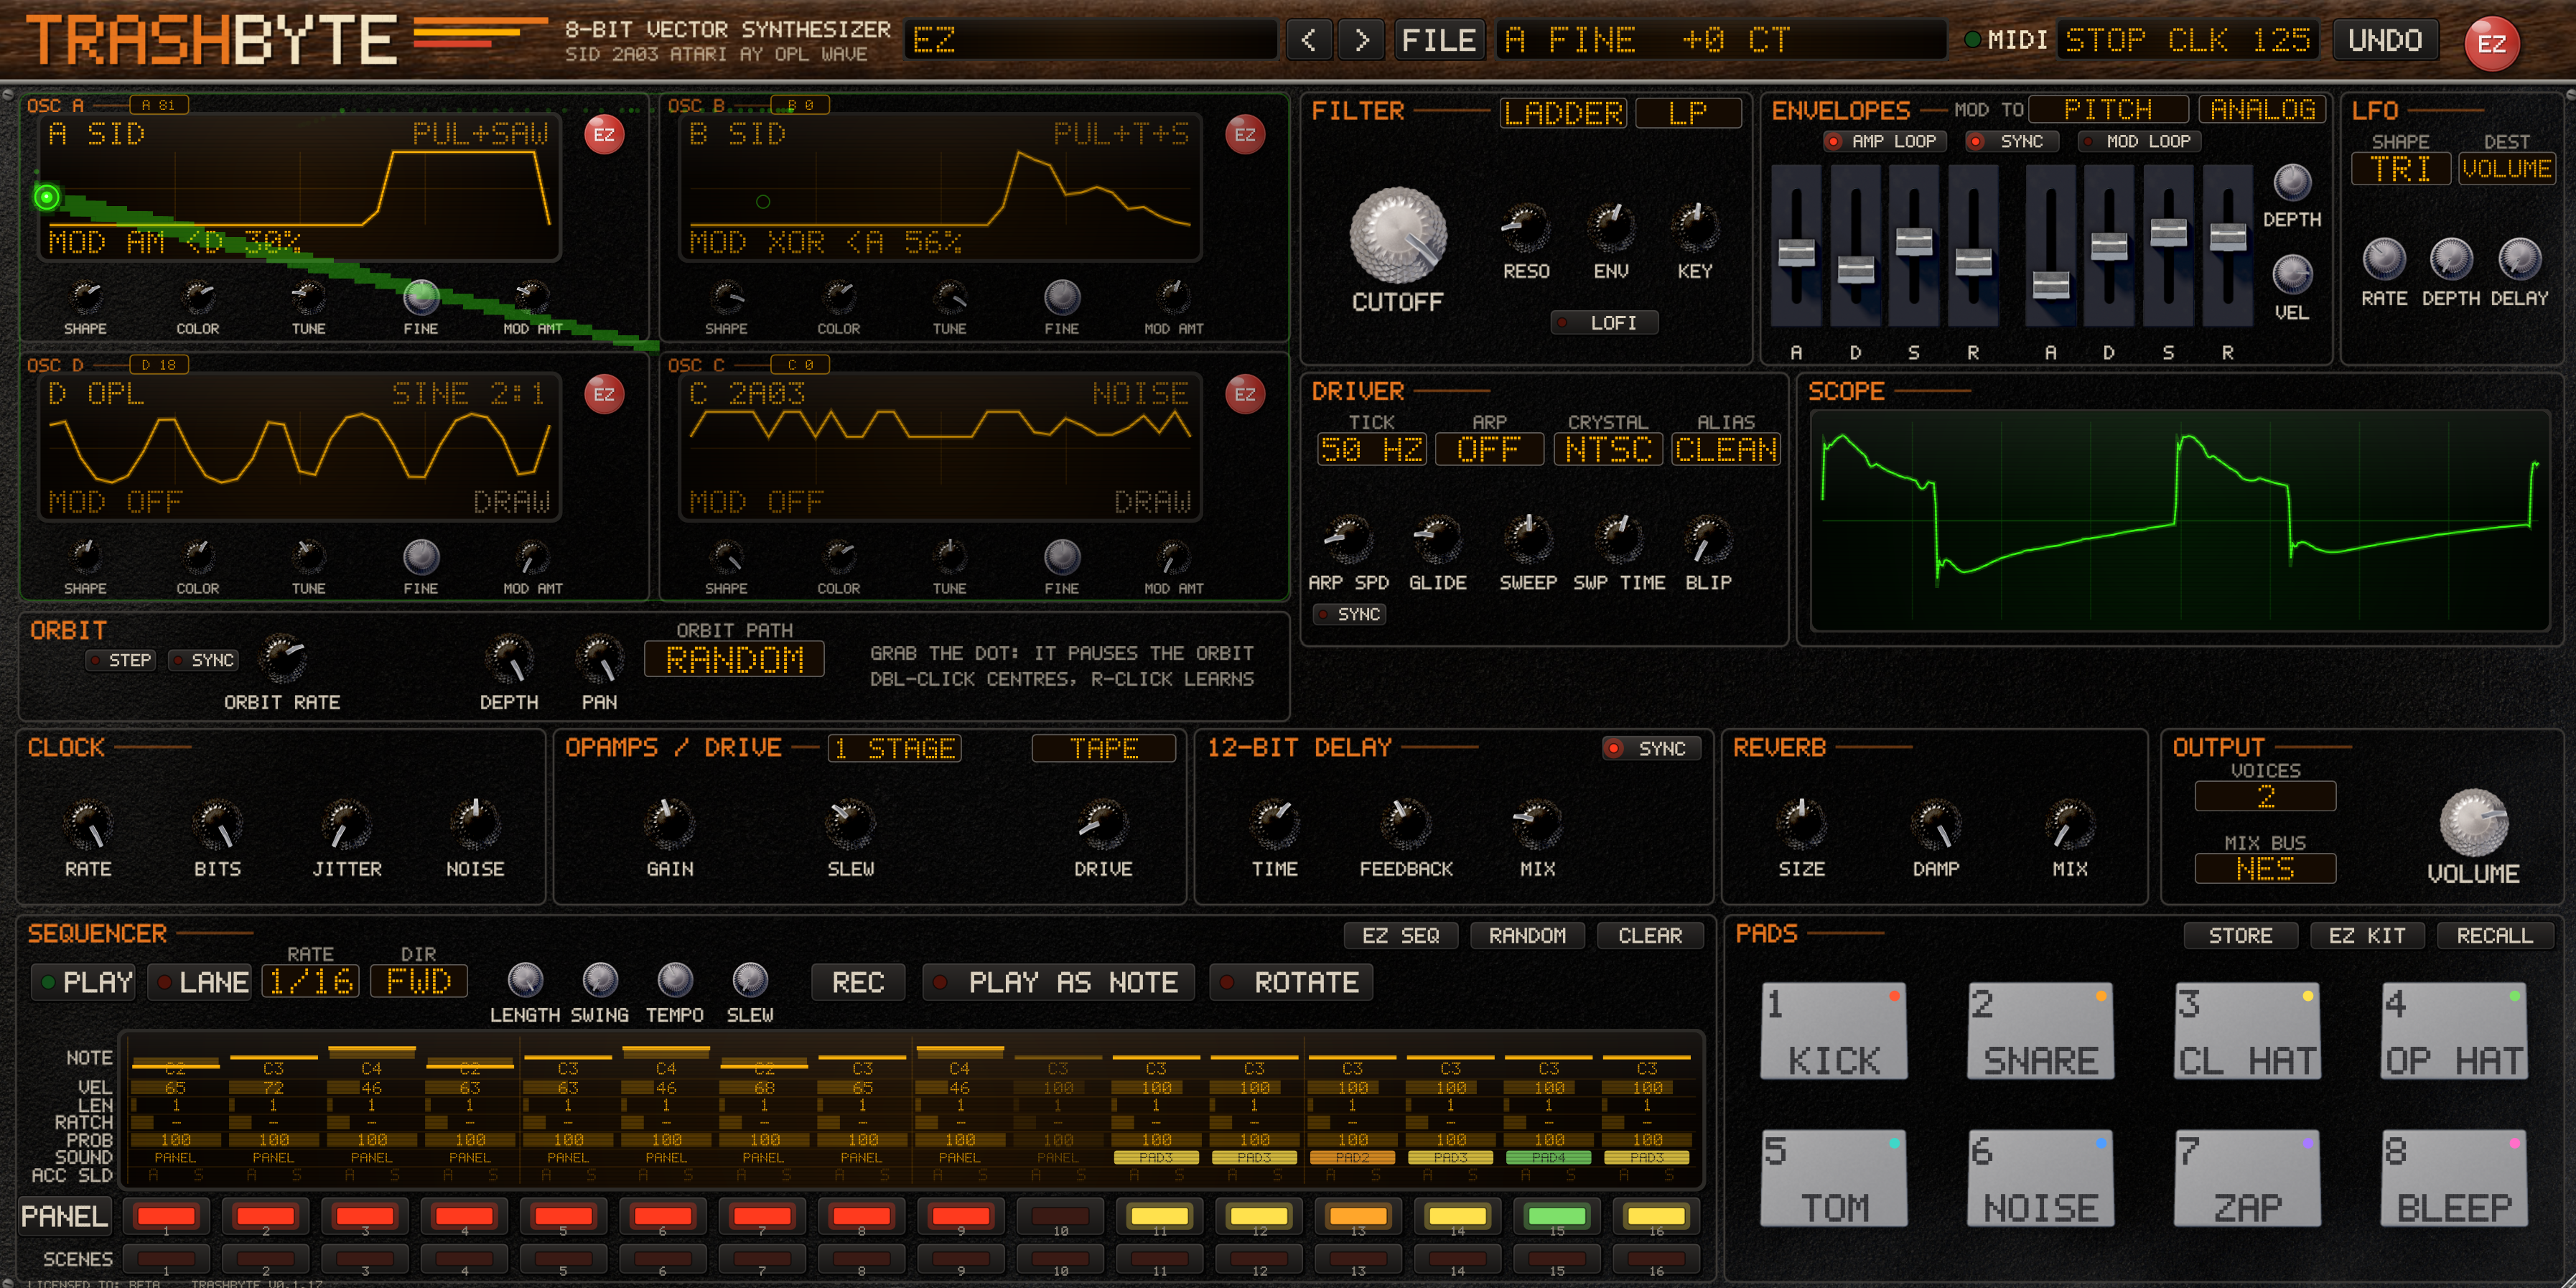2576x1288 pixels.
Task: Go to previous preset with left arrow
Action: [1309, 40]
